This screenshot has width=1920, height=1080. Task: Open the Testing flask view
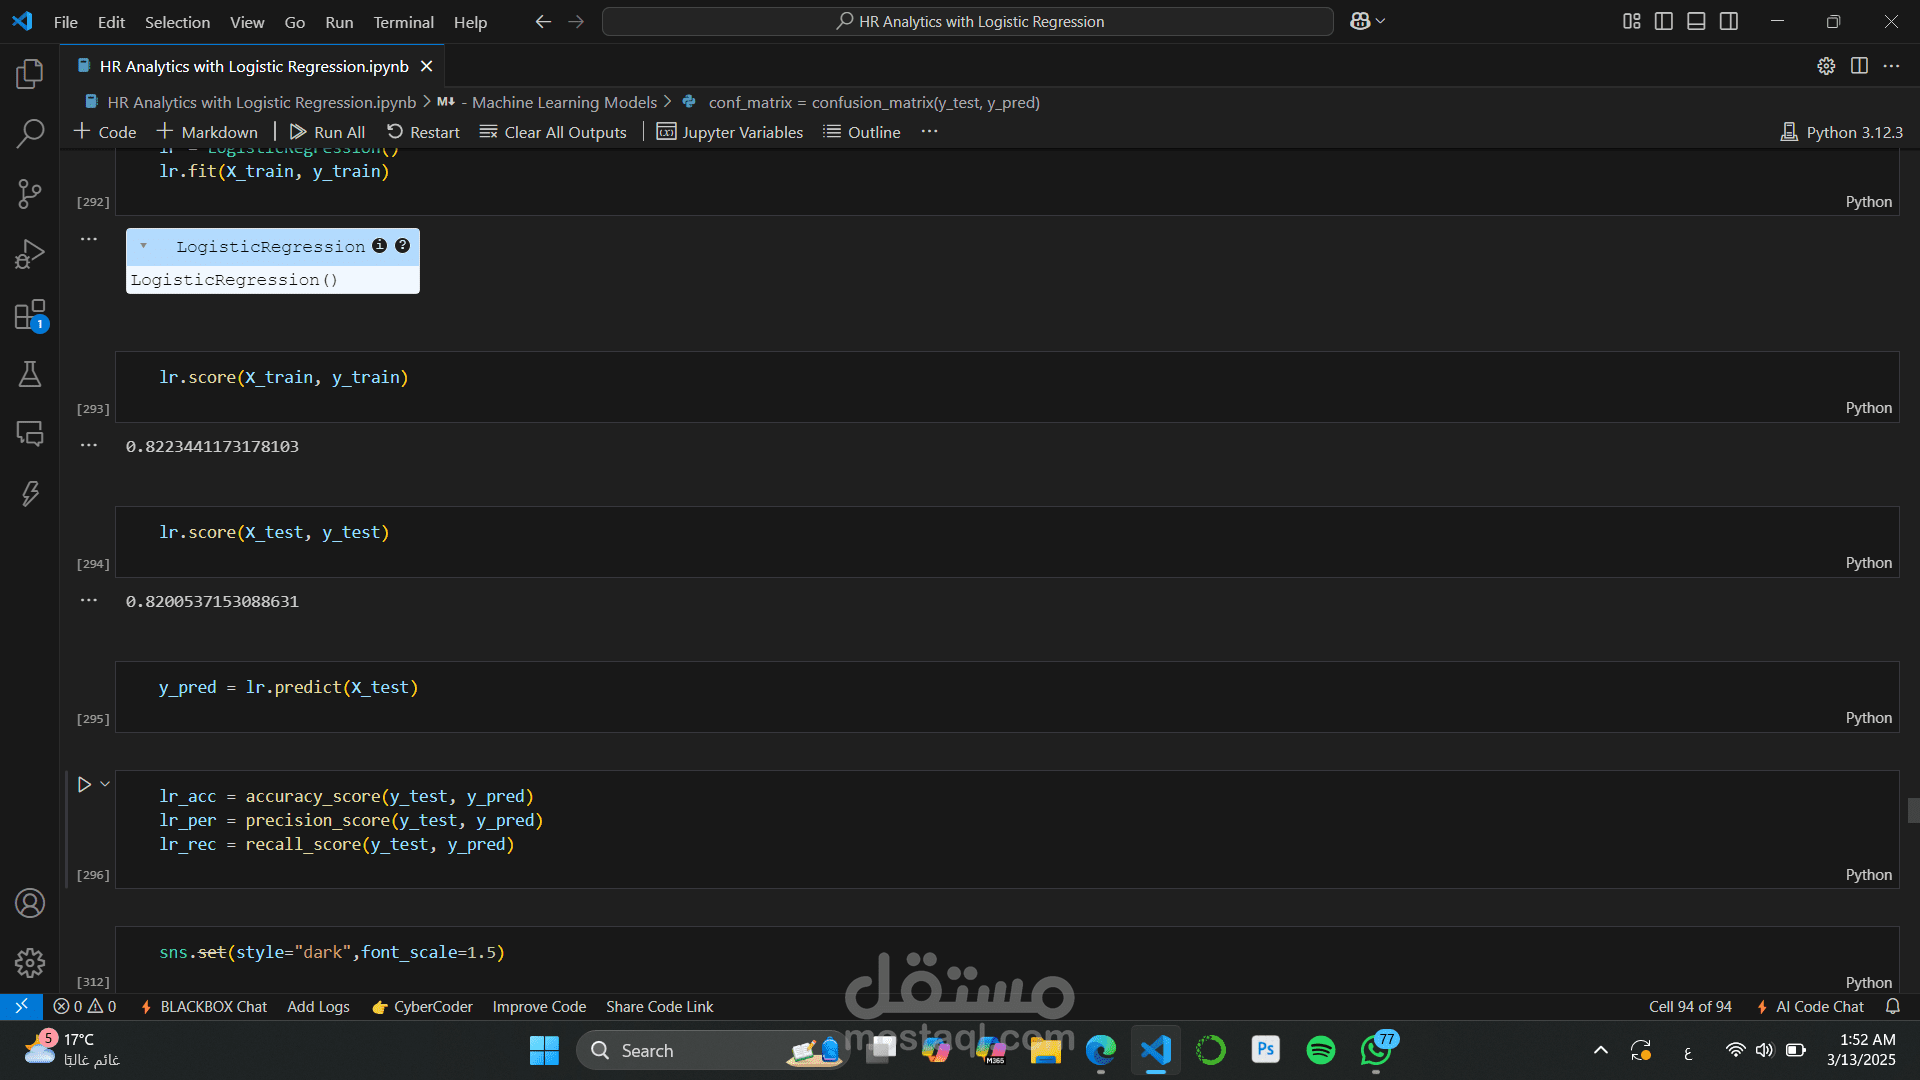click(x=30, y=374)
